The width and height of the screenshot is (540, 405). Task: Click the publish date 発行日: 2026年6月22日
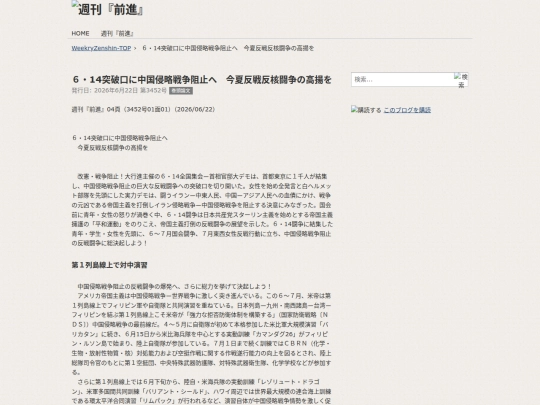(105, 91)
